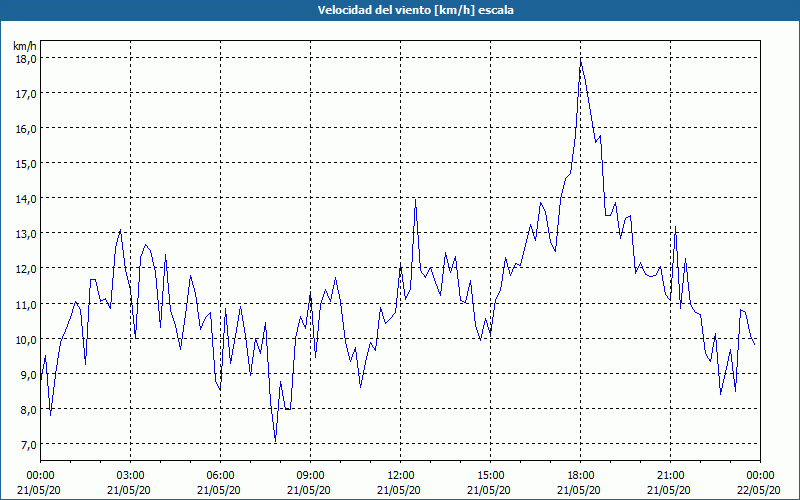Click the 06:00 time axis label
Image resolution: width=800 pixels, height=500 pixels.
tap(220, 476)
